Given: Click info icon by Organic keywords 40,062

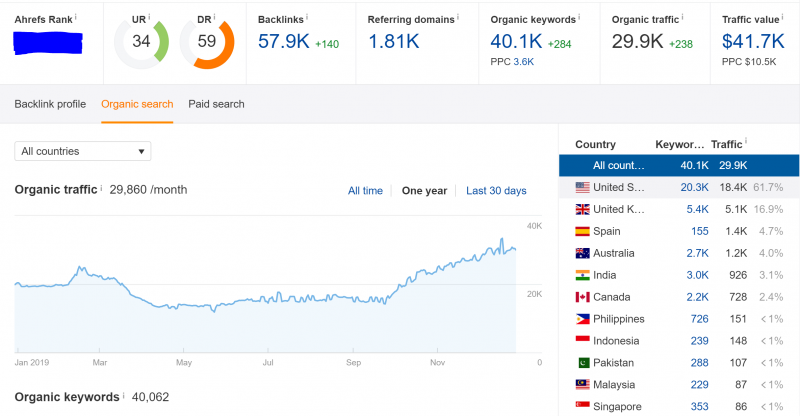Looking at the screenshot, I should [123, 395].
